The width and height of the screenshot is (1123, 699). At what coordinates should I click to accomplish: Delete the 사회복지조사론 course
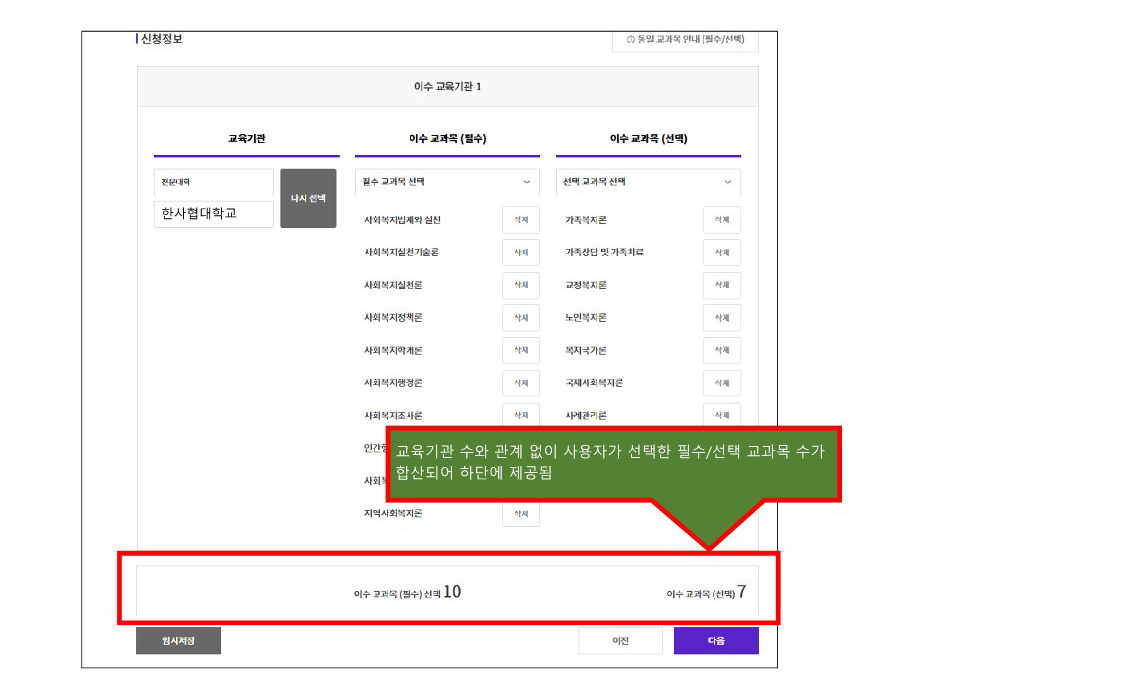point(521,415)
